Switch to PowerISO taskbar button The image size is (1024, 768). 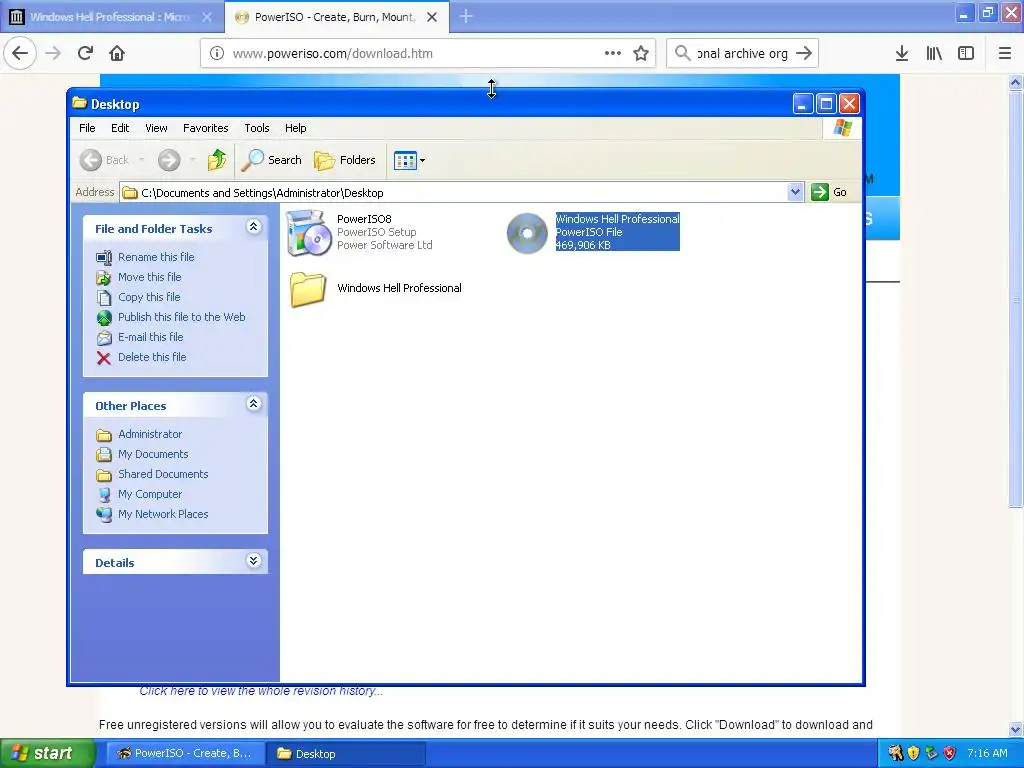tap(185, 753)
